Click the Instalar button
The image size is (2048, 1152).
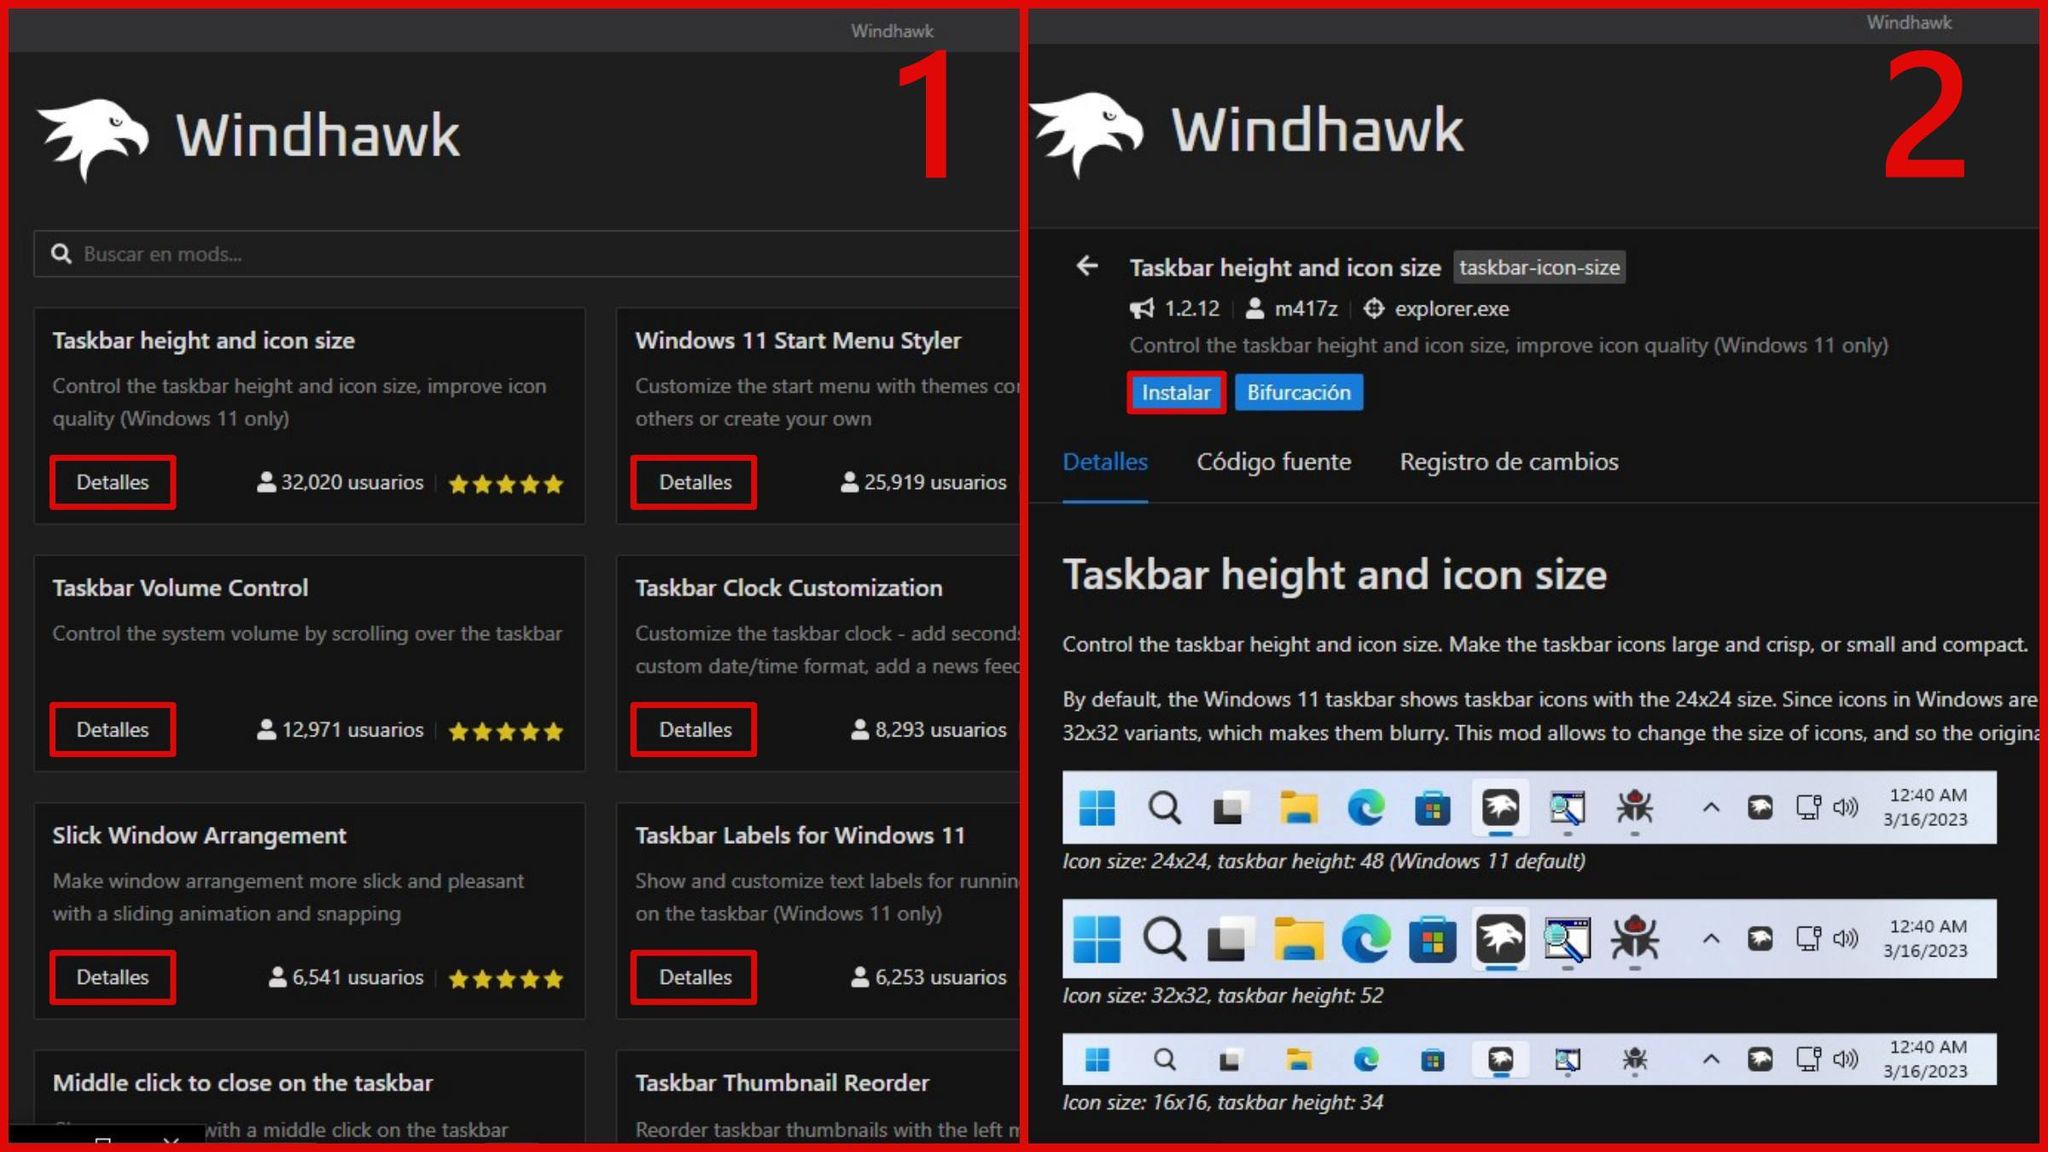1176,392
